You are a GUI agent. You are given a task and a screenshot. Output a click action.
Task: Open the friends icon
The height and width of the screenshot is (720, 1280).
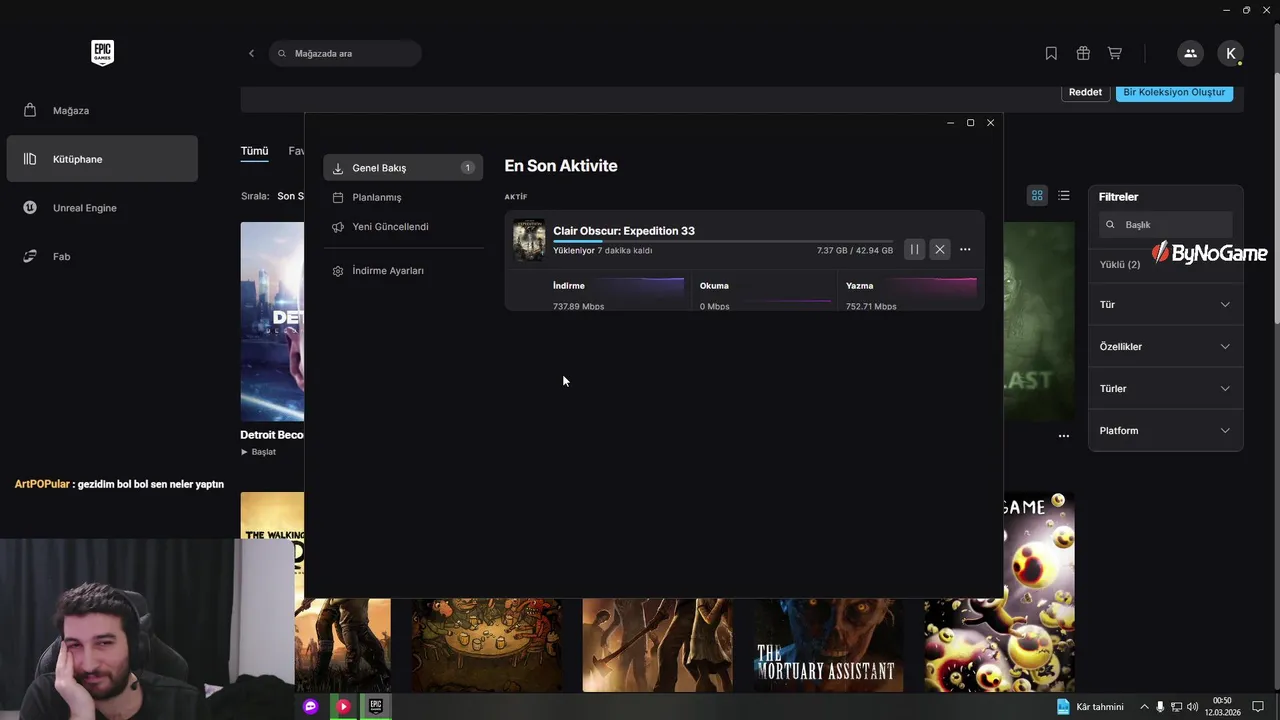tap(1190, 53)
